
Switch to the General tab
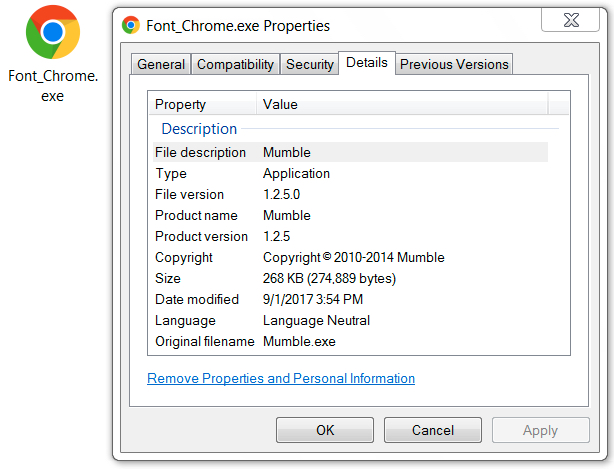pos(161,64)
